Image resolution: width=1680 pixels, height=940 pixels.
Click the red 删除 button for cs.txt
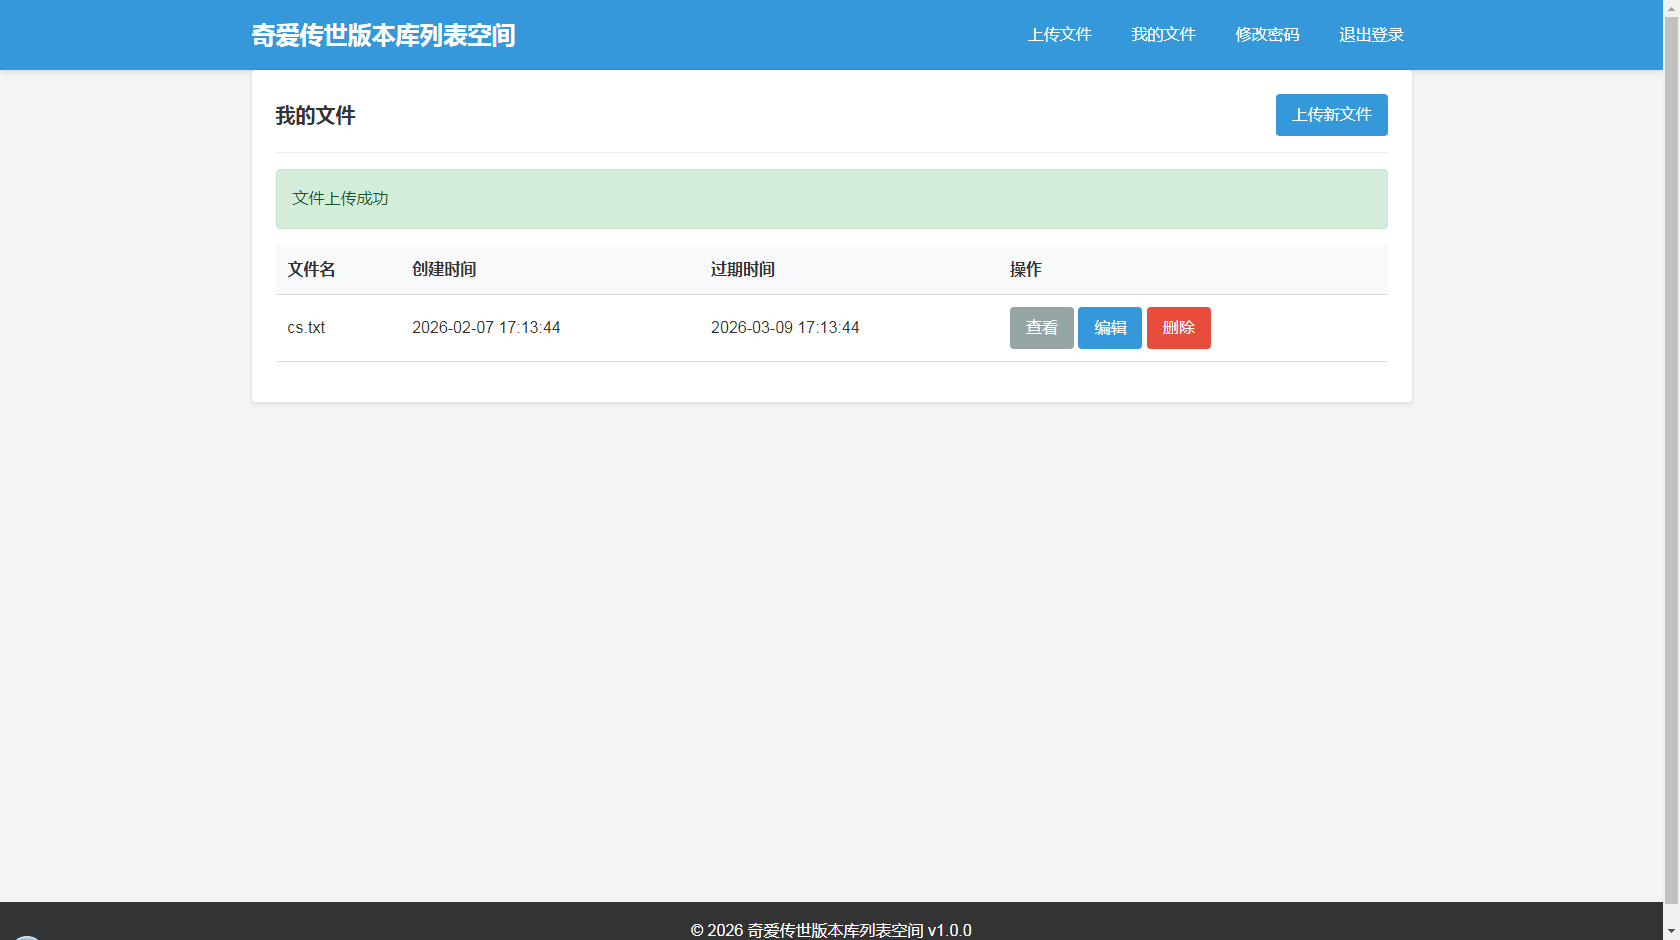coord(1178,328)
